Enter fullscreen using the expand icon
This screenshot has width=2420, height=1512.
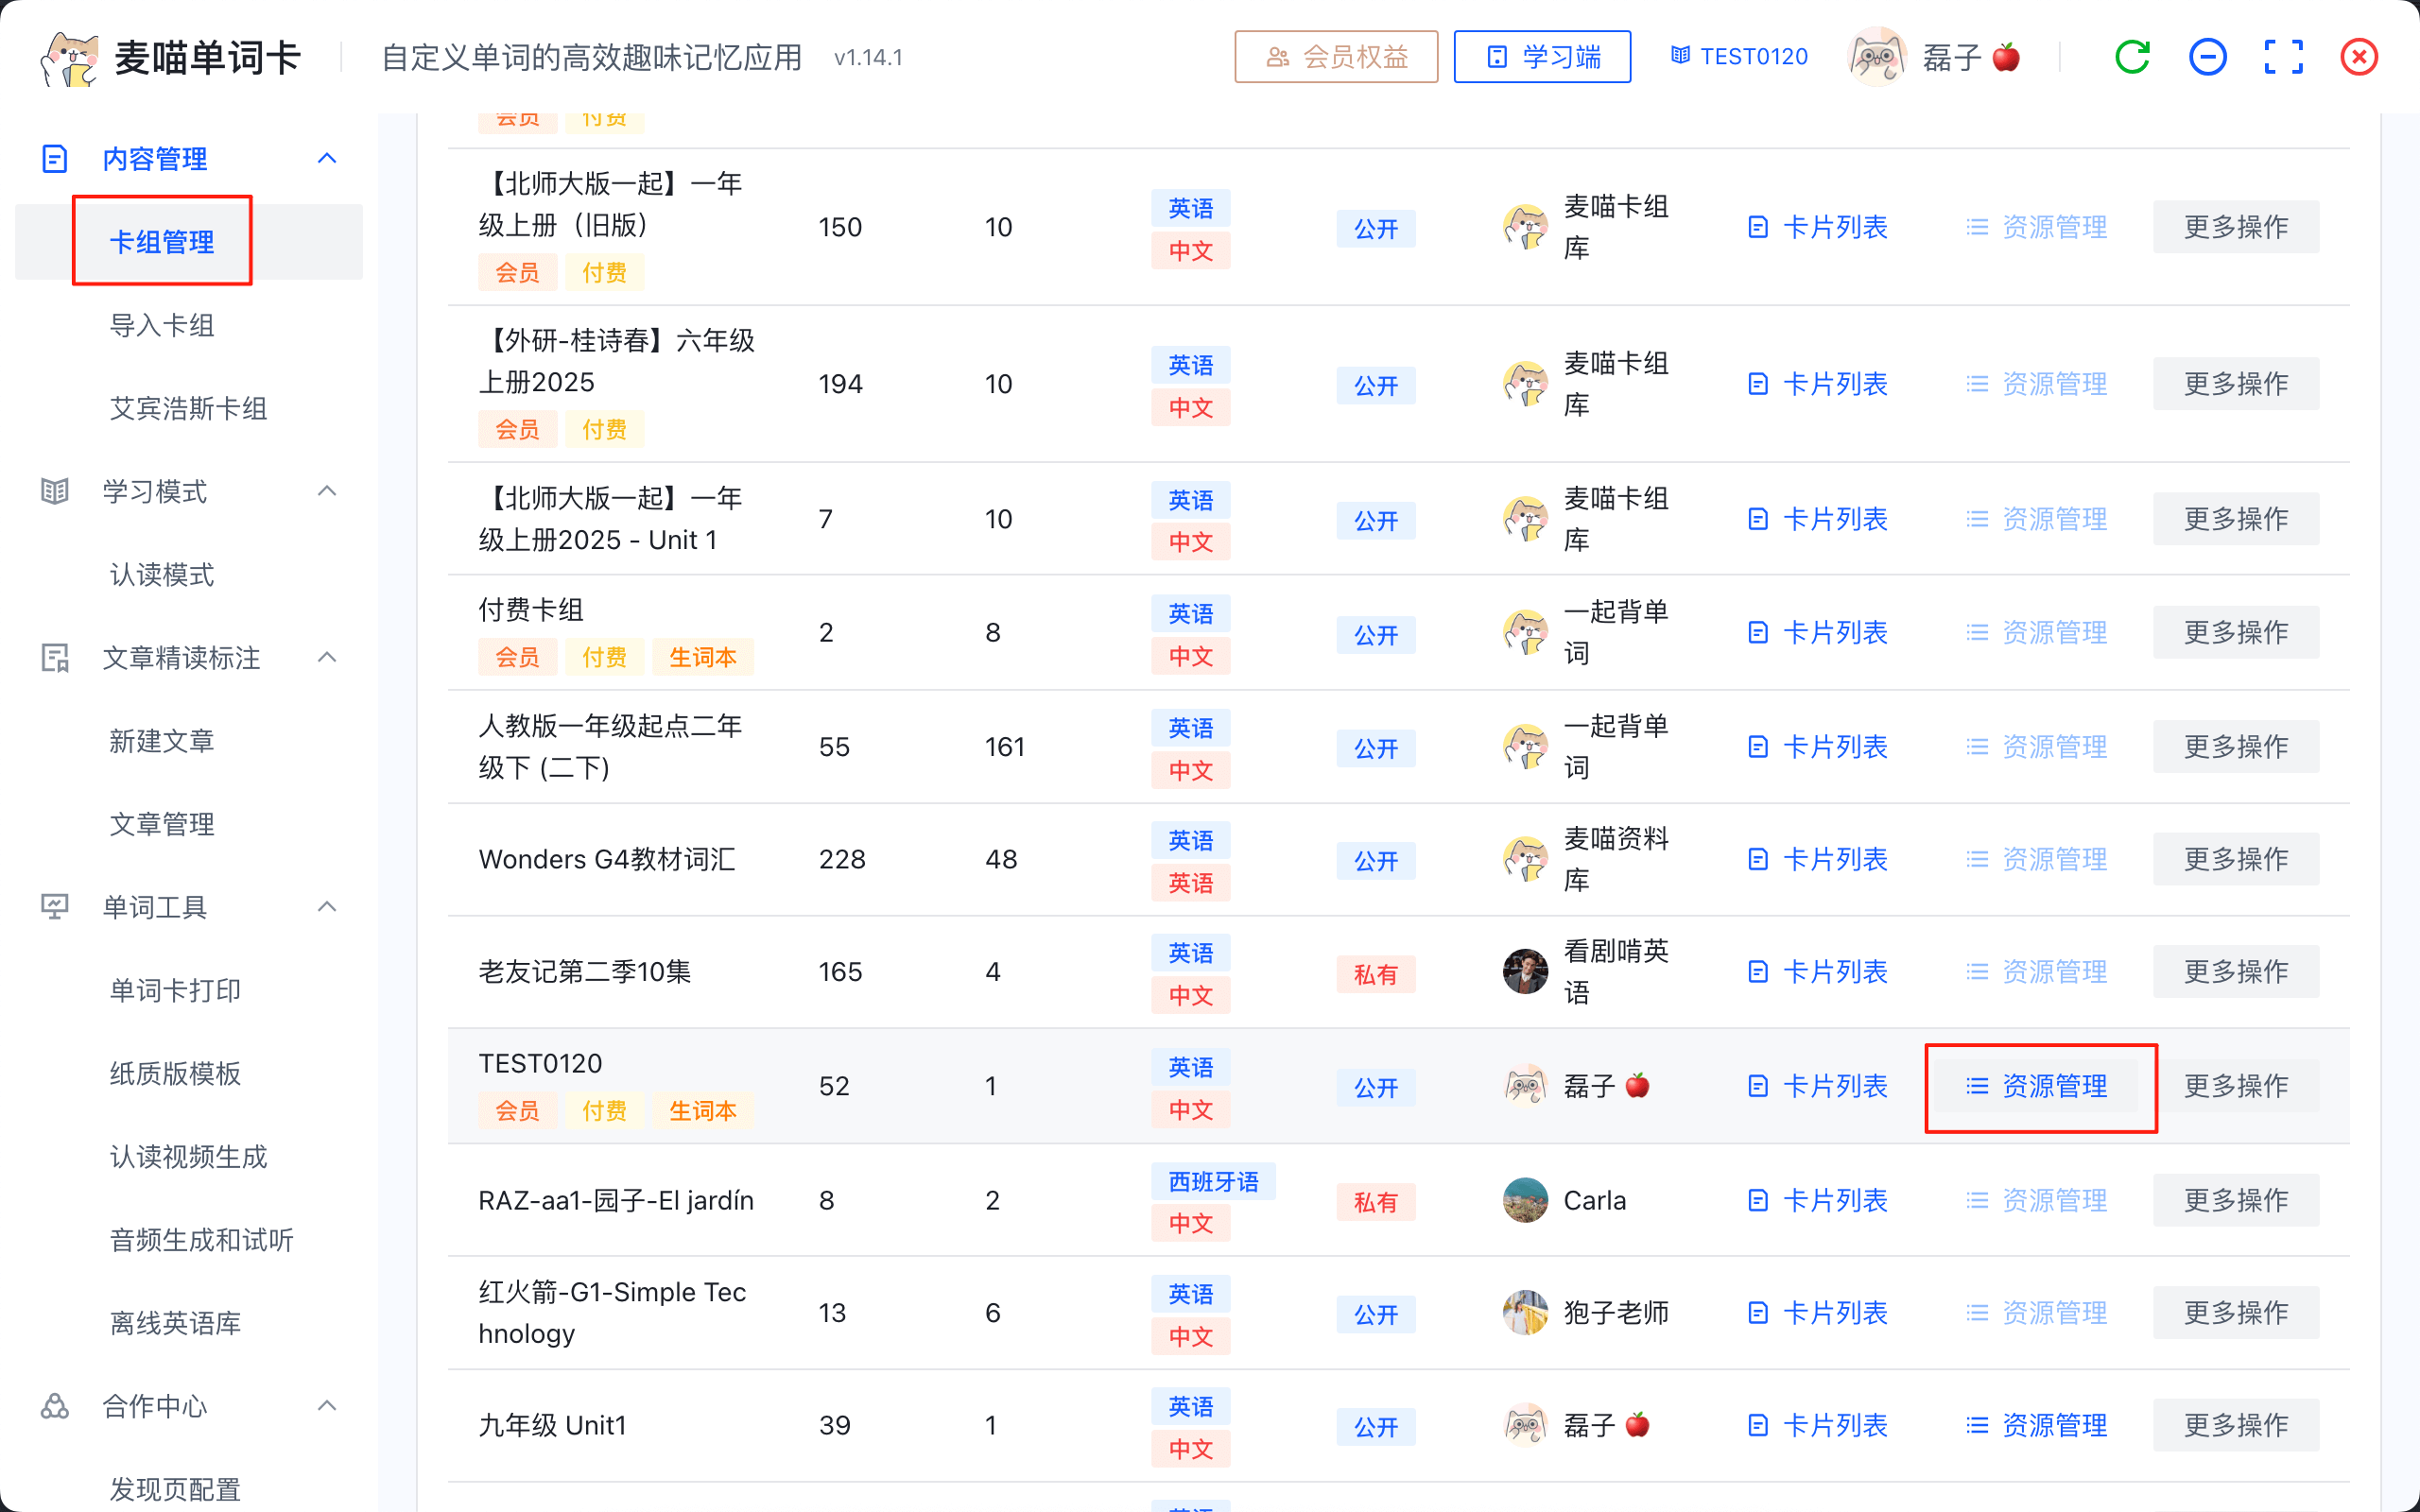point(2283,57)
